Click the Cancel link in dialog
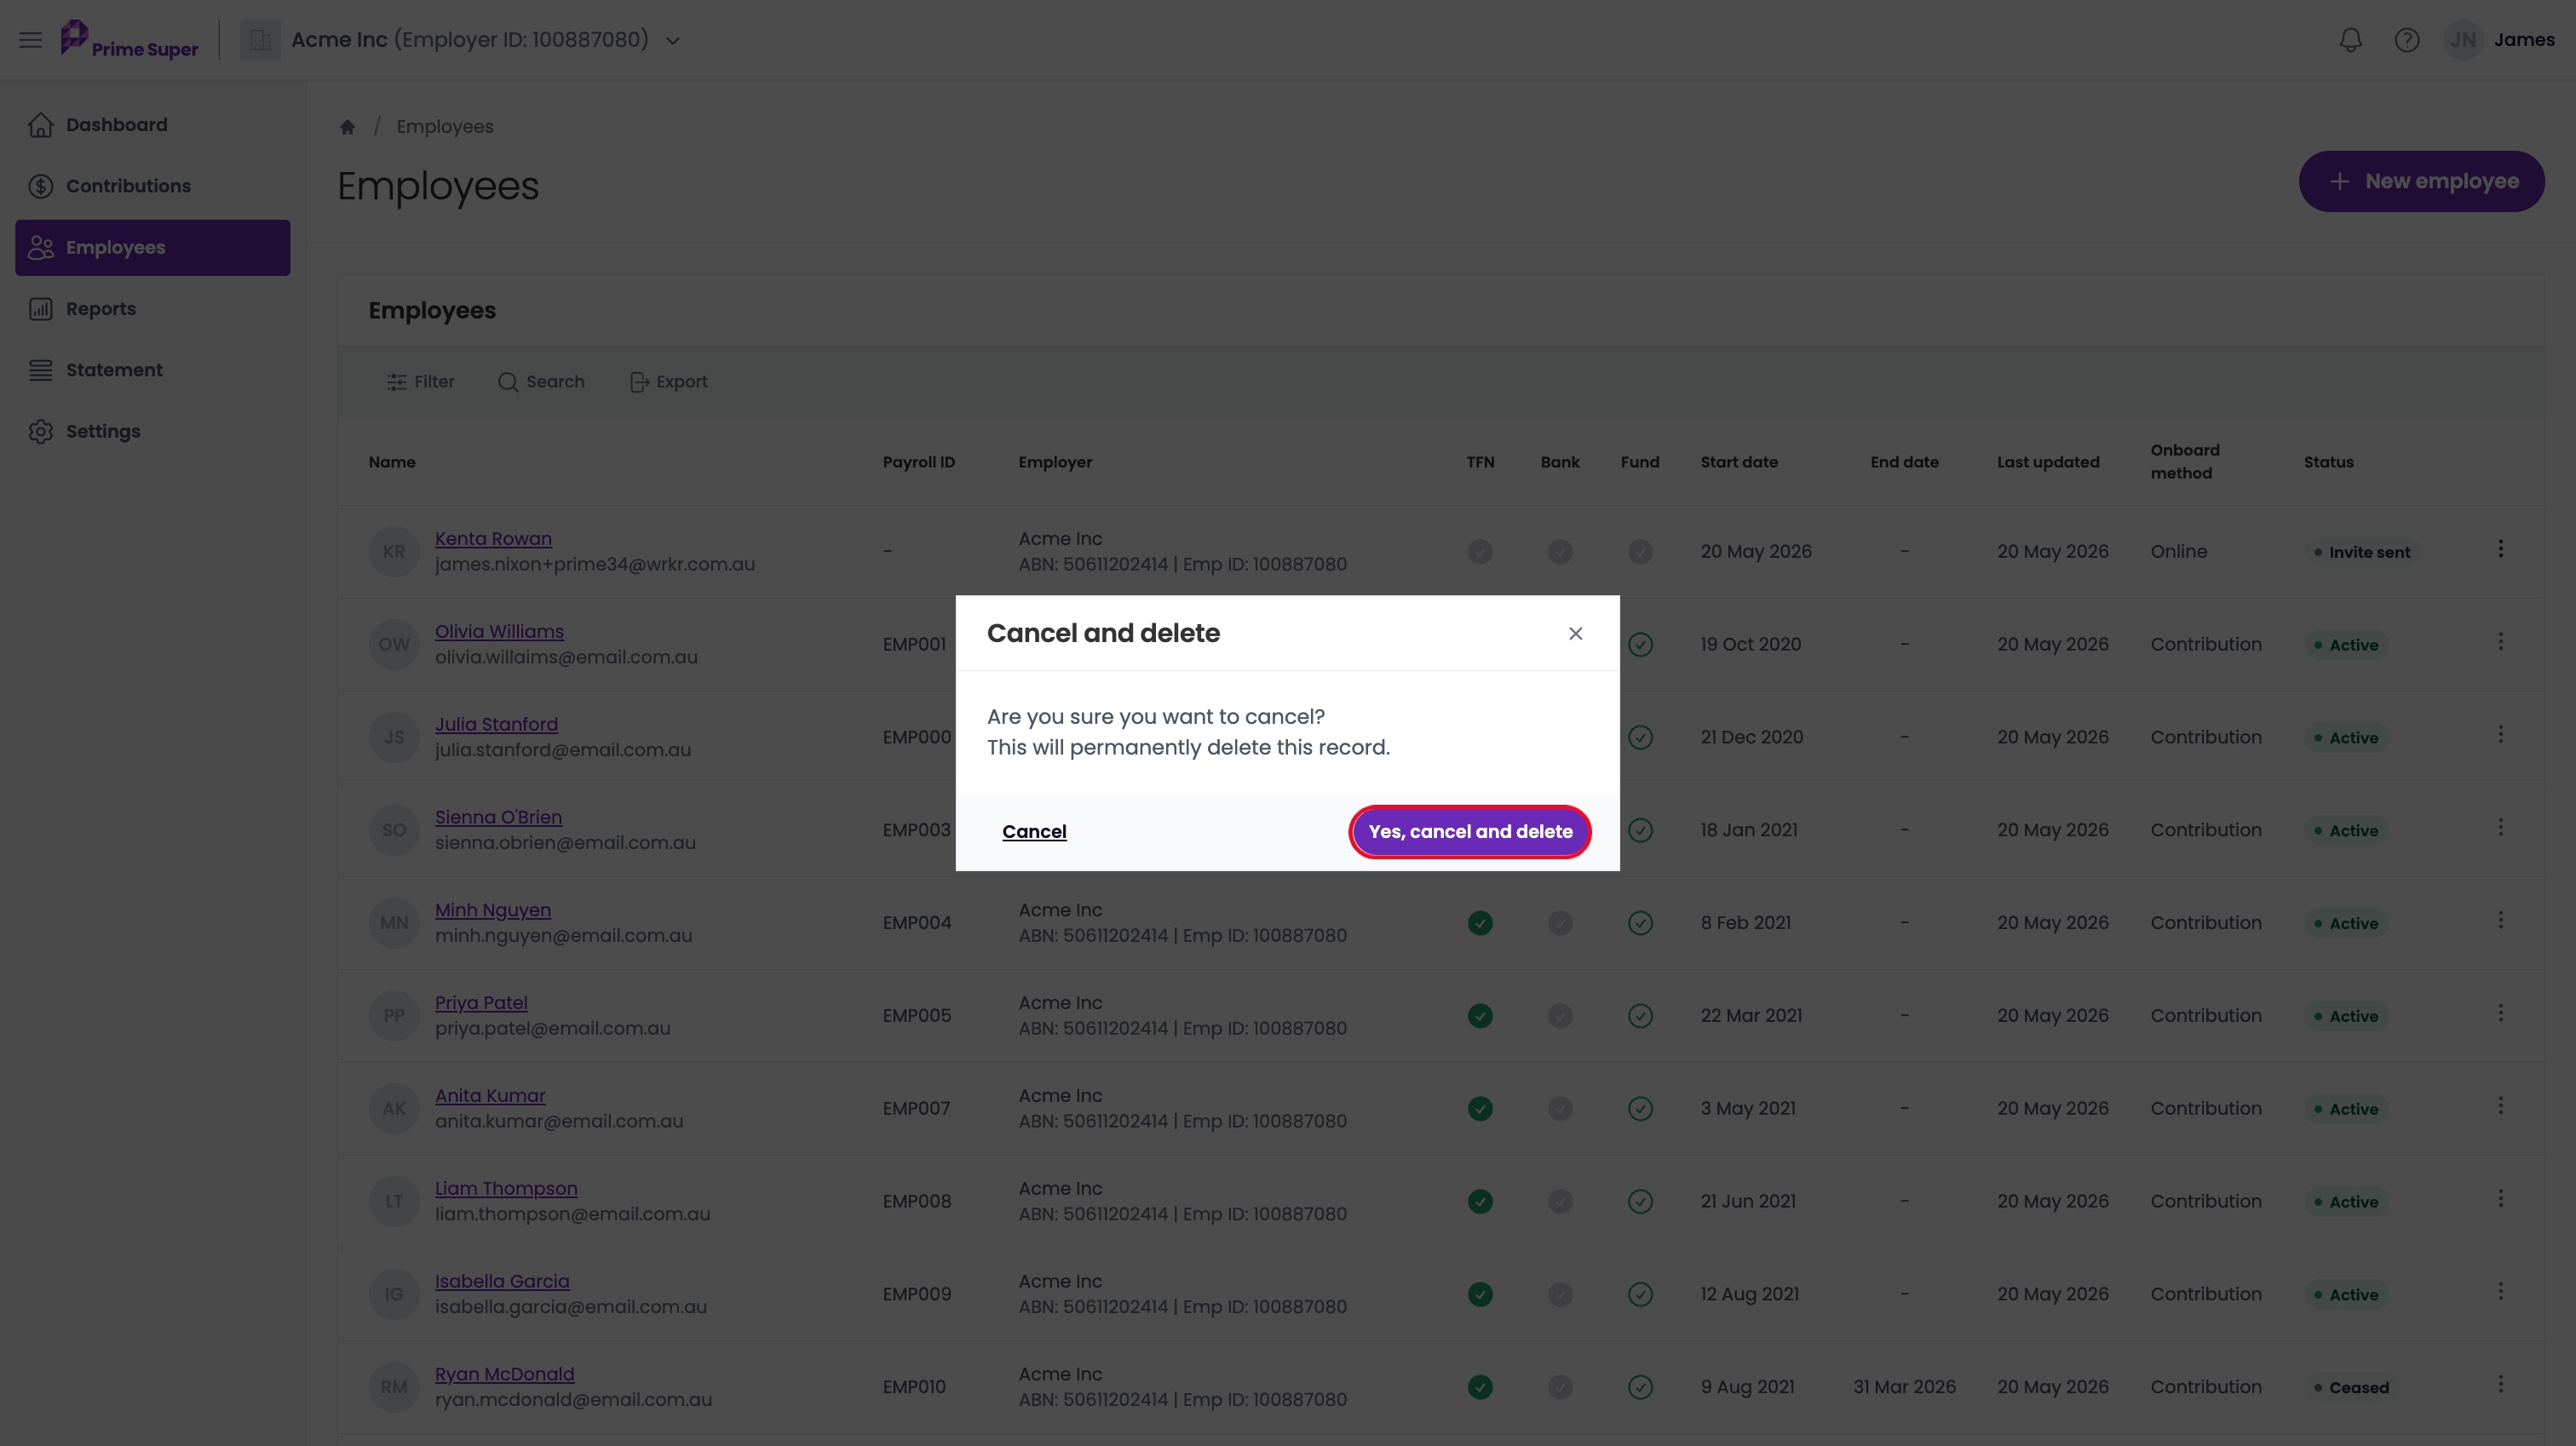Screen dimensions: 2576x1446 click(x=1034, y=832)
